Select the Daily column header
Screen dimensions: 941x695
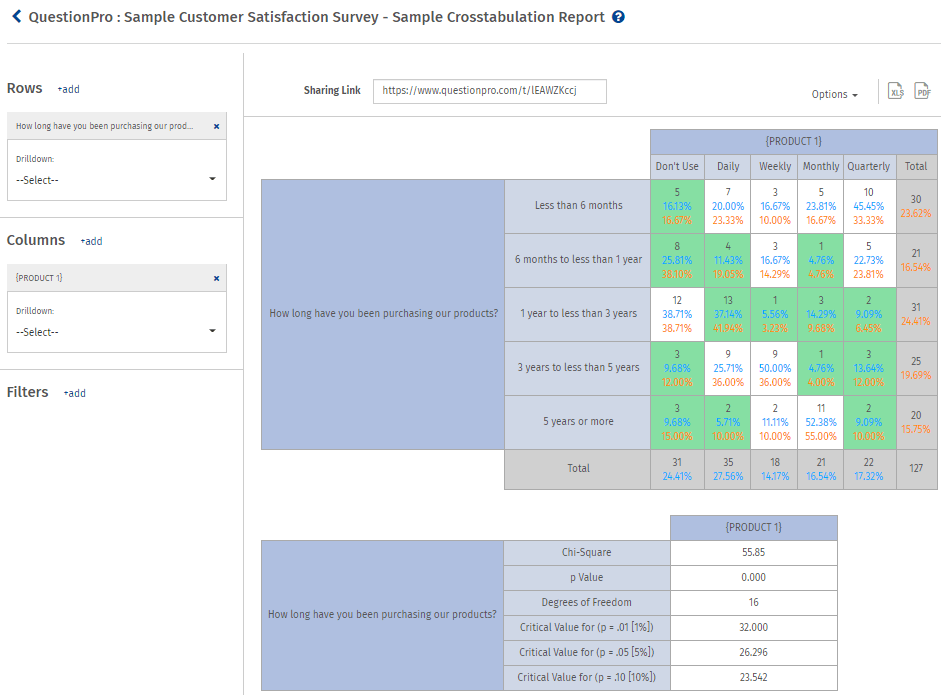click(728, 166)
